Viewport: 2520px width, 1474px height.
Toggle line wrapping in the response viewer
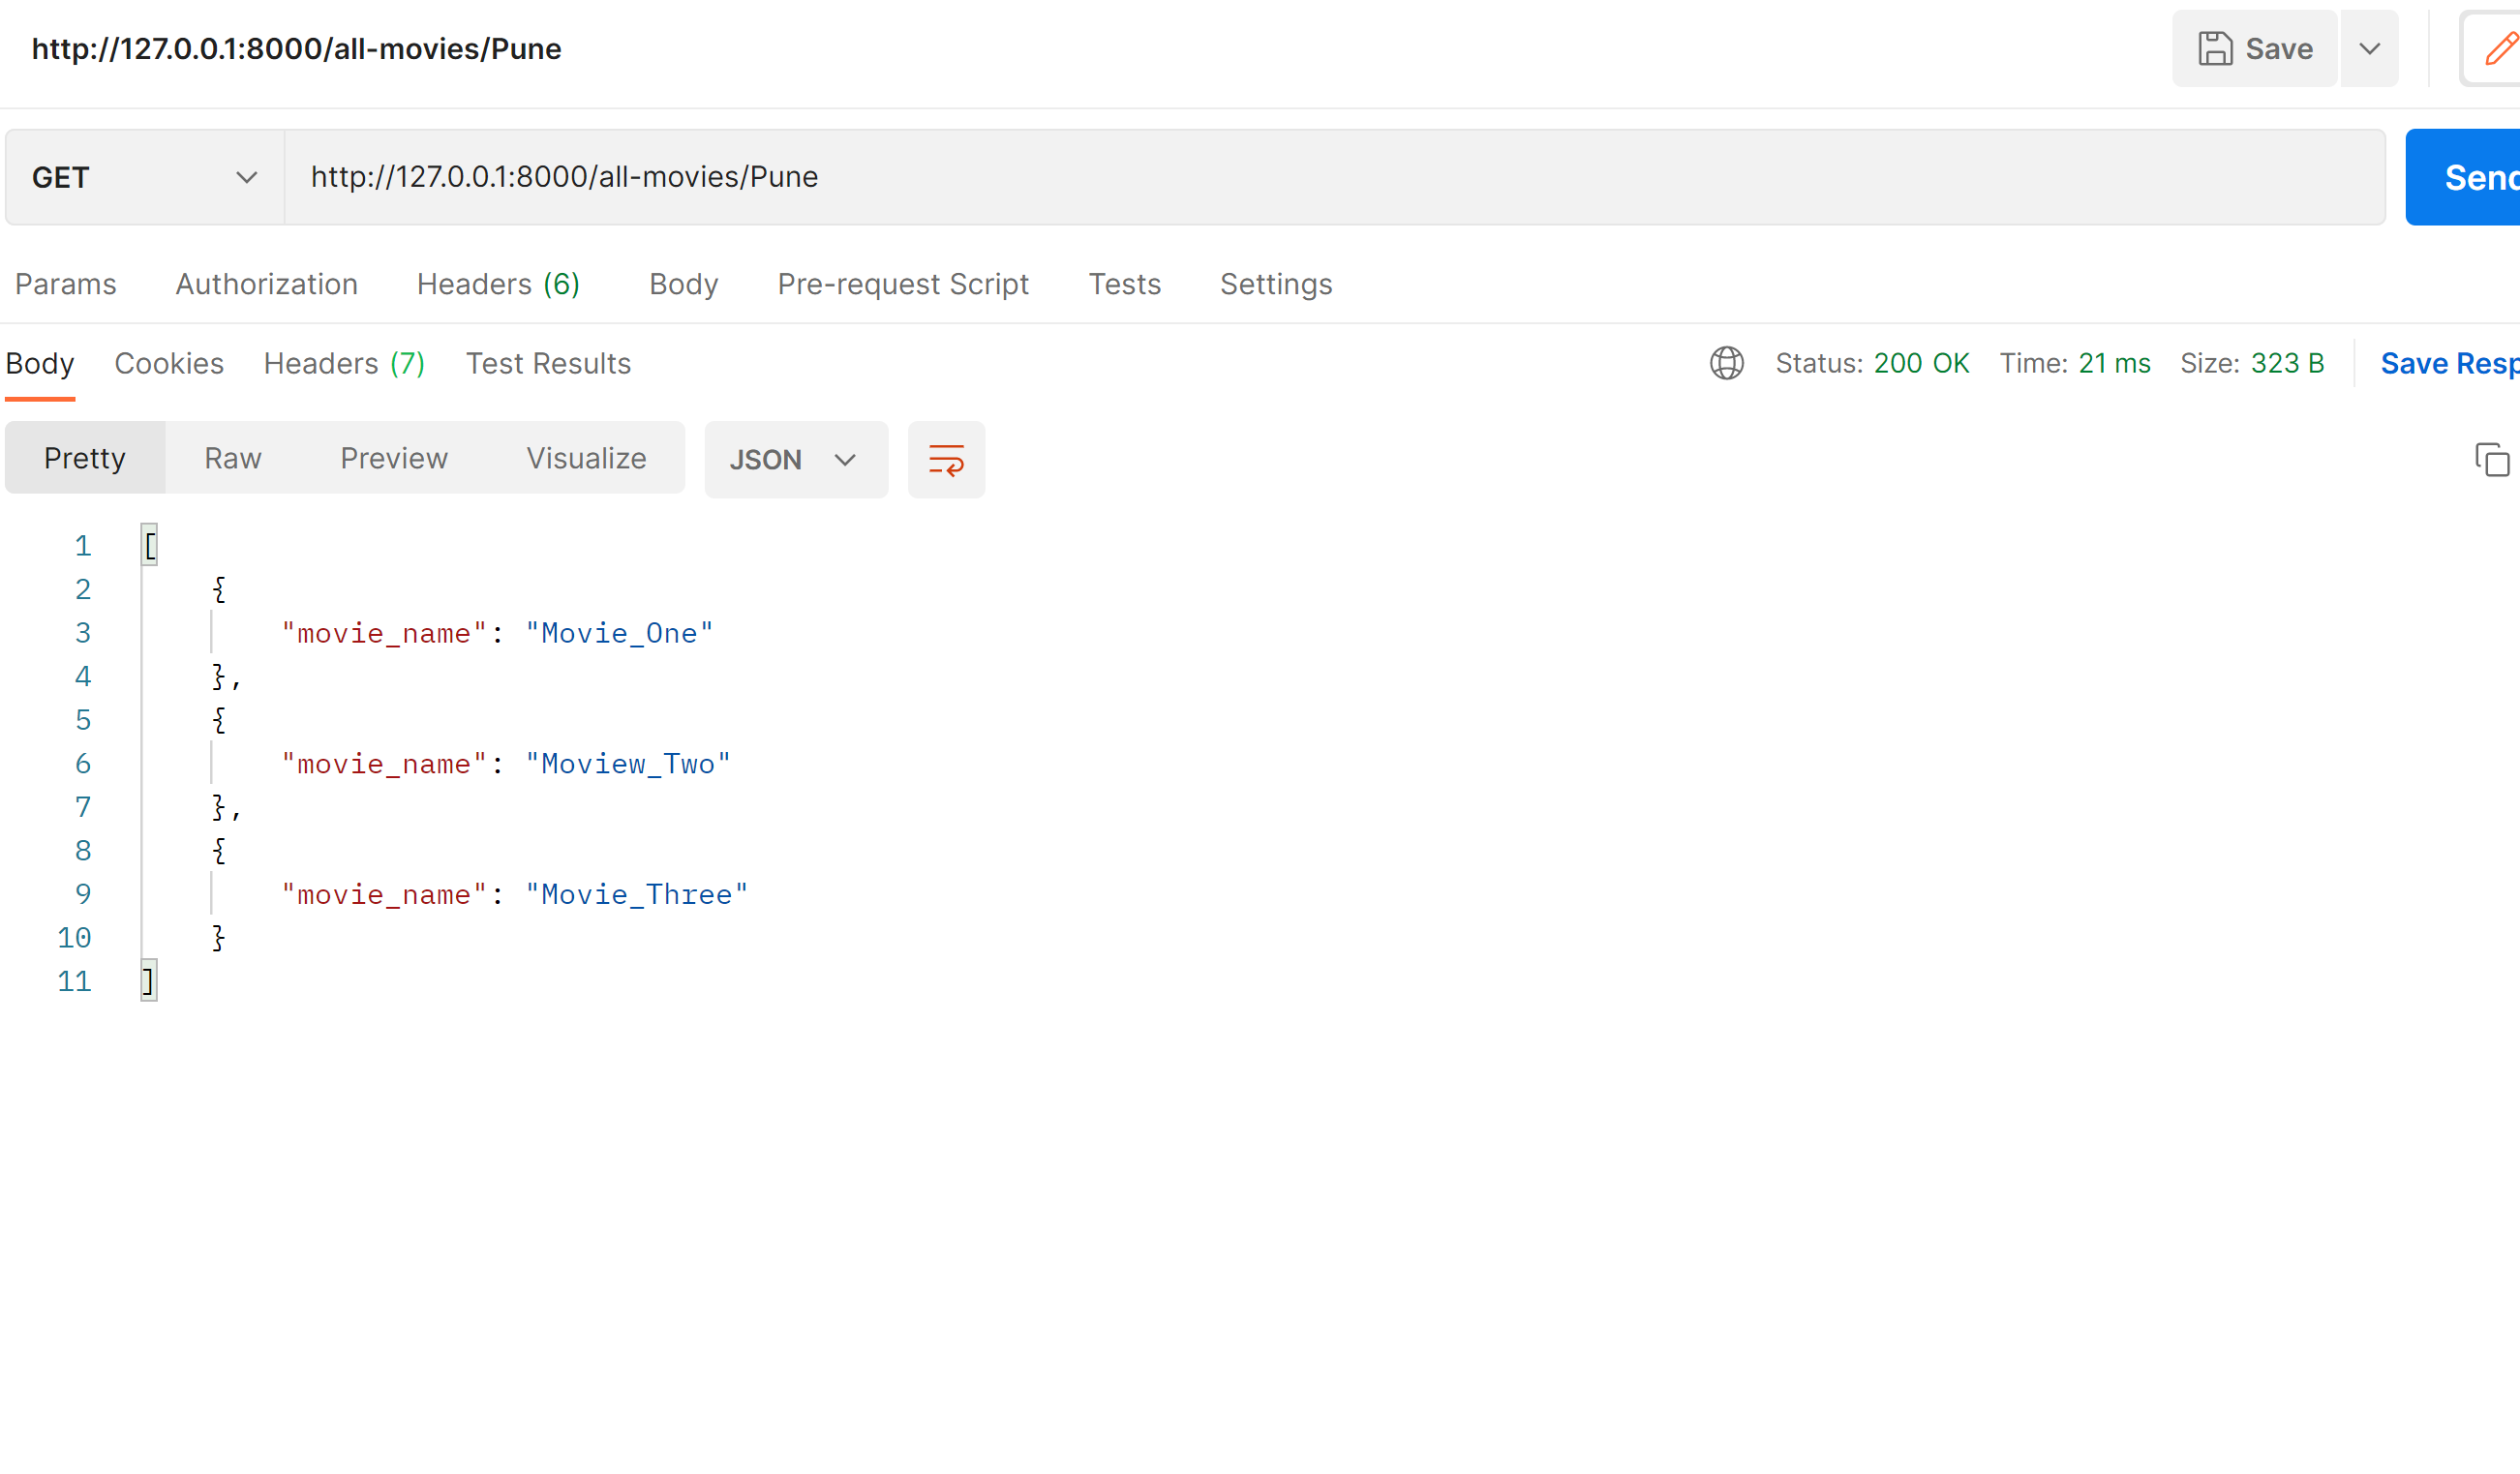click(946, 460)
